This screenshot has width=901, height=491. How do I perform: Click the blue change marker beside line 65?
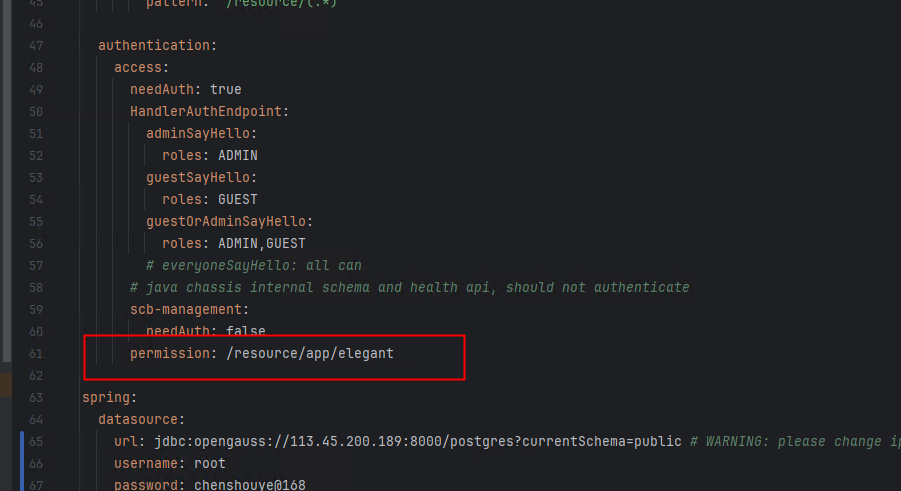point(21,441)
